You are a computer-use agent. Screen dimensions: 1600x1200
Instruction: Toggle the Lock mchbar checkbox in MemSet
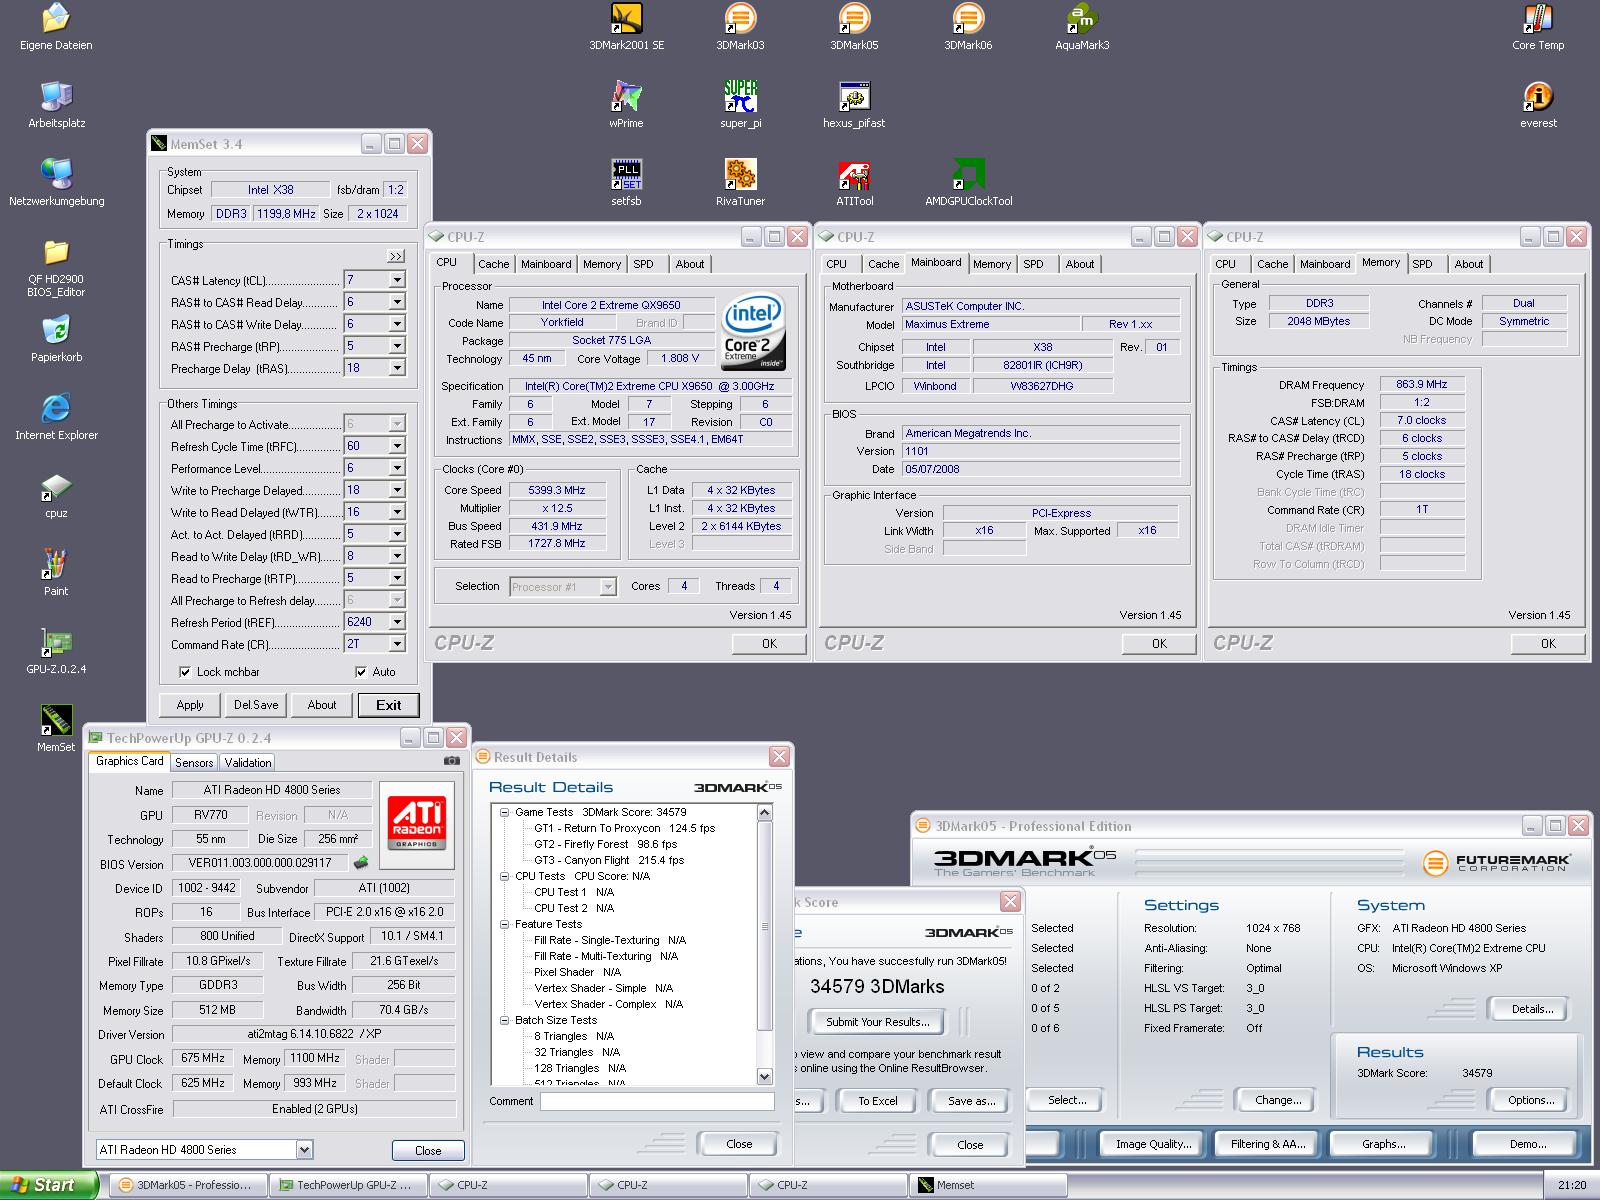pos(185,672)
